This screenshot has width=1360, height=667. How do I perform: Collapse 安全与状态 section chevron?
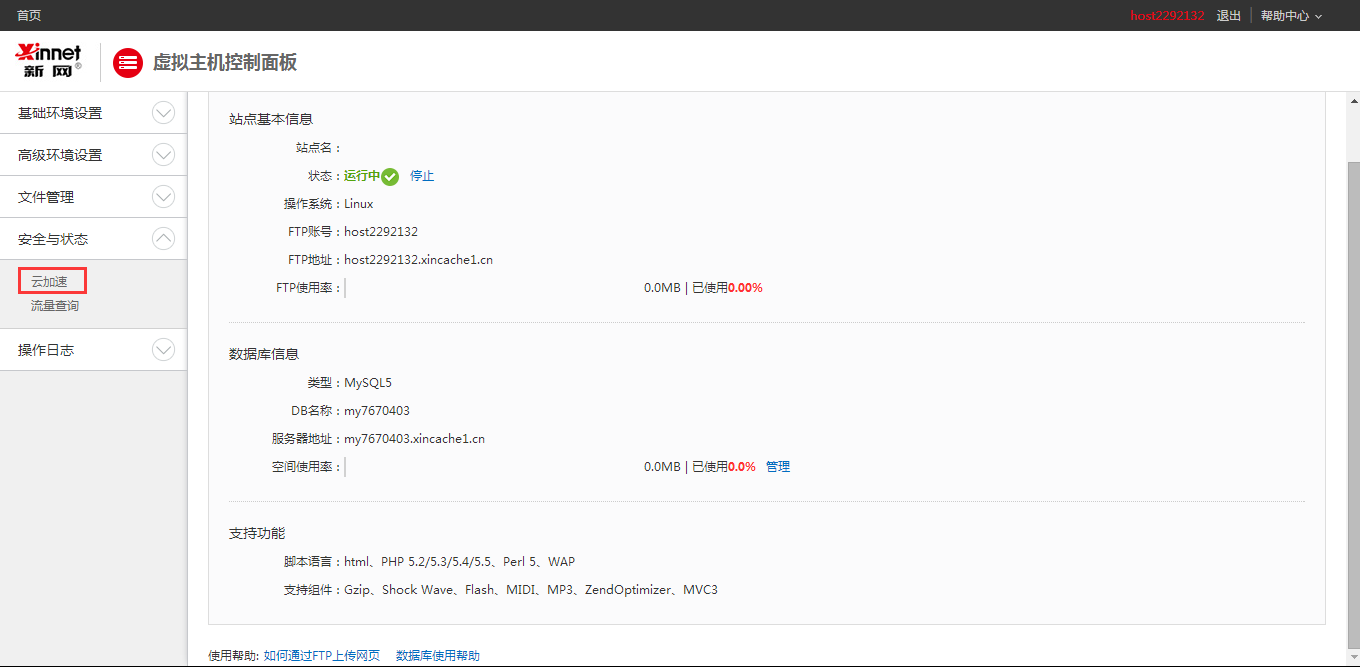tap(163, 239)
